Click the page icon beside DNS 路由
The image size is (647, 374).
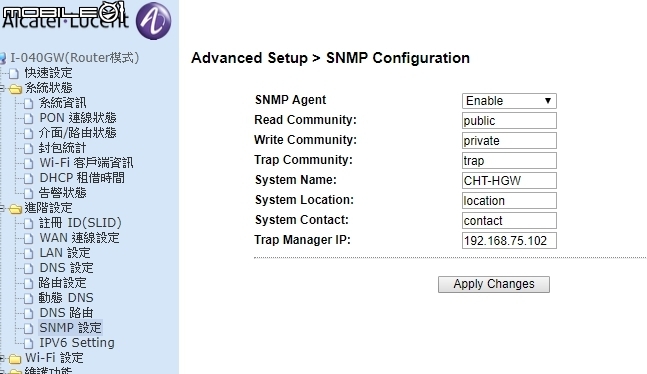point(28,313)
